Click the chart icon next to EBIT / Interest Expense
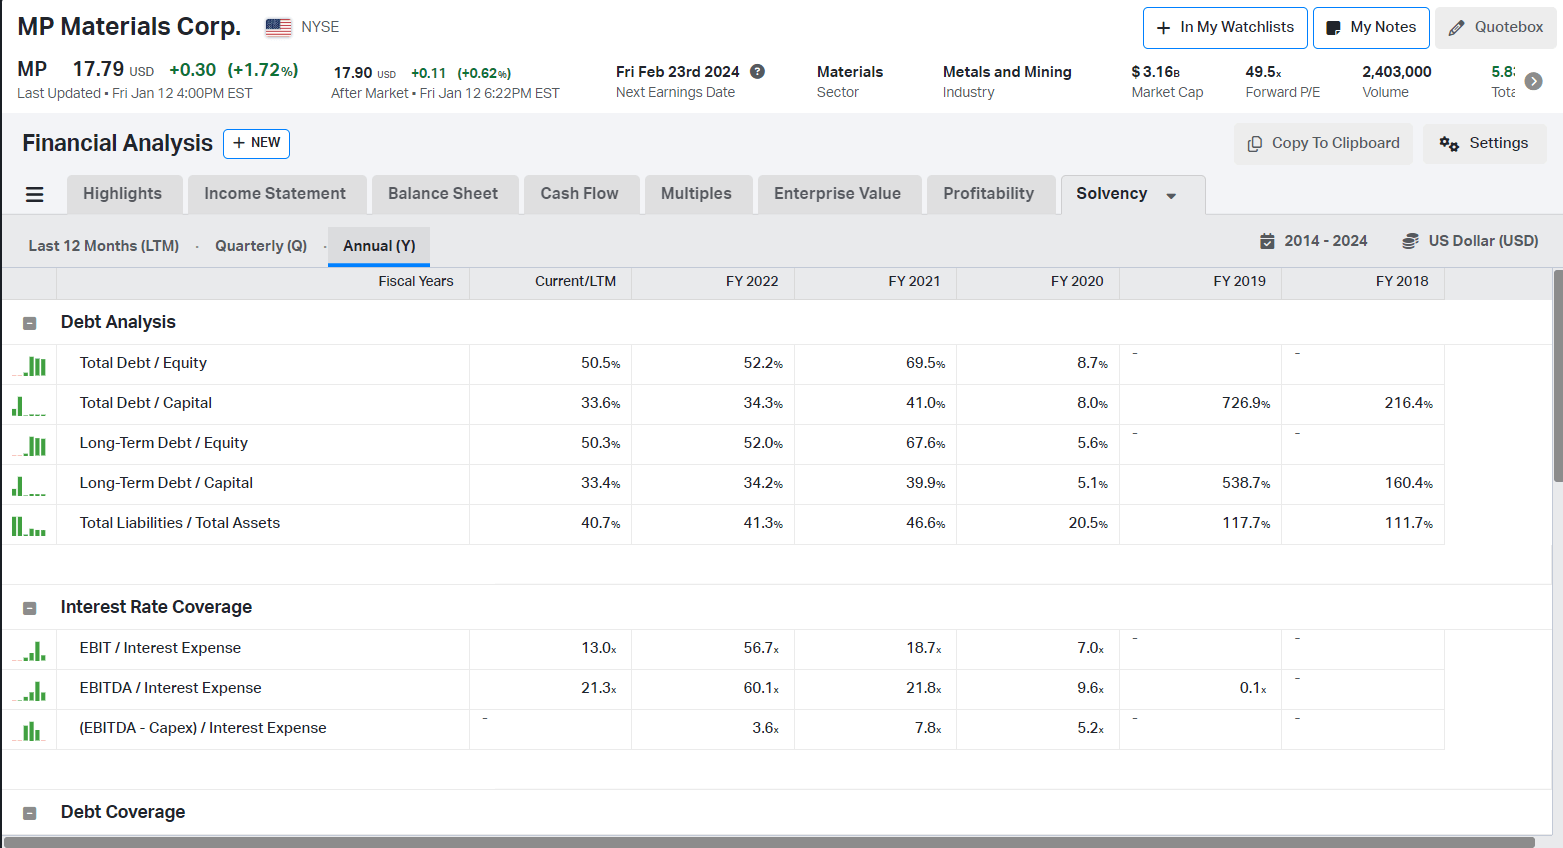This screenshot has width=1563, height=848. pos(29,648)
